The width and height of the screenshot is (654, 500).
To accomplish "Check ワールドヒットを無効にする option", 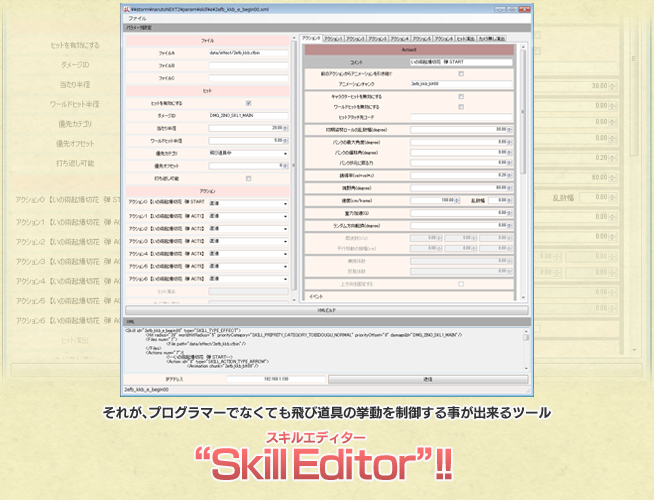I will point(461,107).
